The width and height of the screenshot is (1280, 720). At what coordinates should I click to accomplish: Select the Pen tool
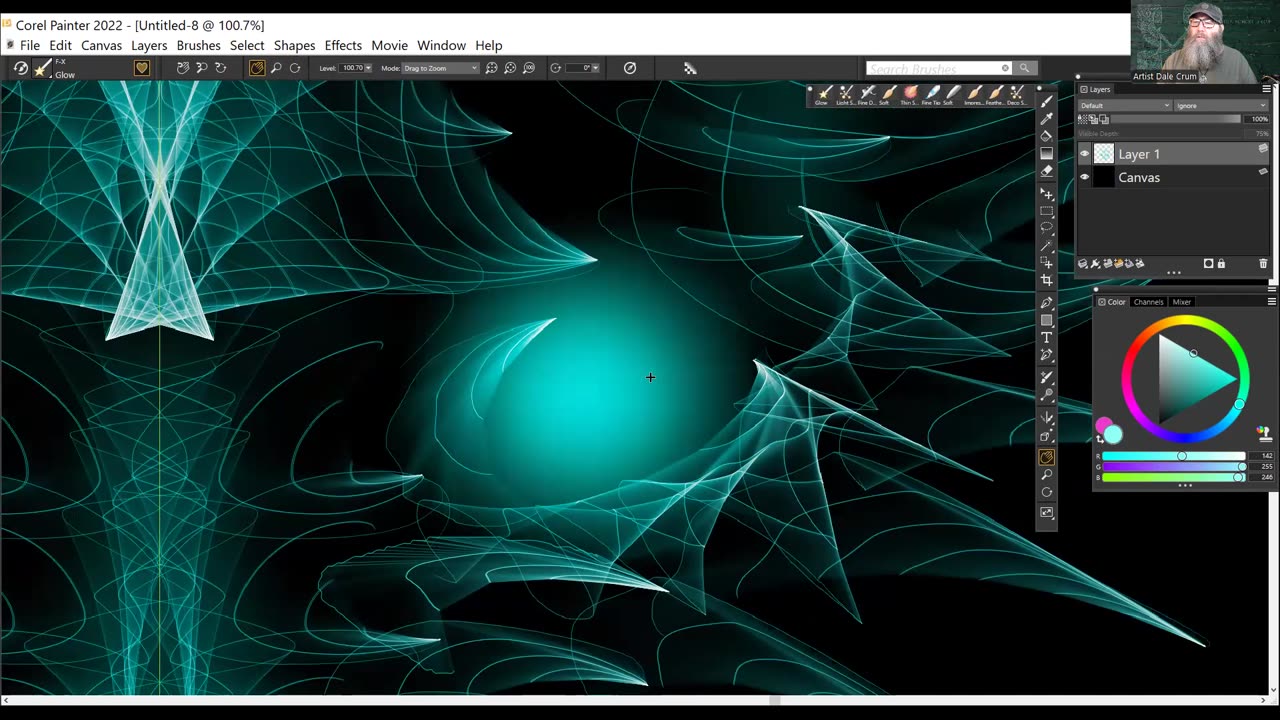coord(1047,303)
